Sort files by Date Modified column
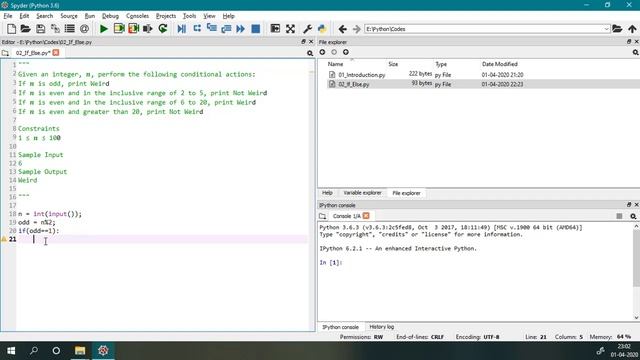Screen dimensions: 640x360 click(500, 64)
